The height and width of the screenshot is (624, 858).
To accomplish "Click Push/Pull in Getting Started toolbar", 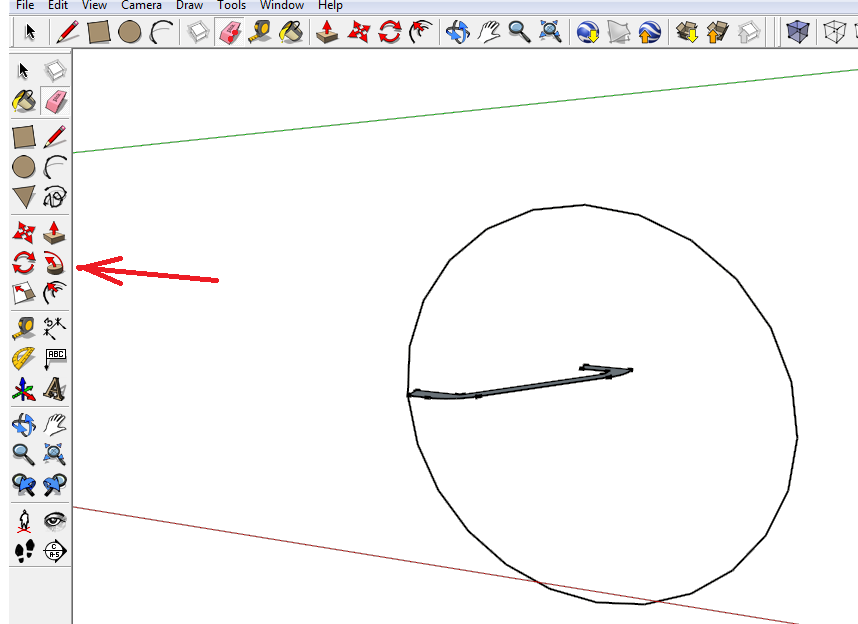I will click(x=327, y=32).
